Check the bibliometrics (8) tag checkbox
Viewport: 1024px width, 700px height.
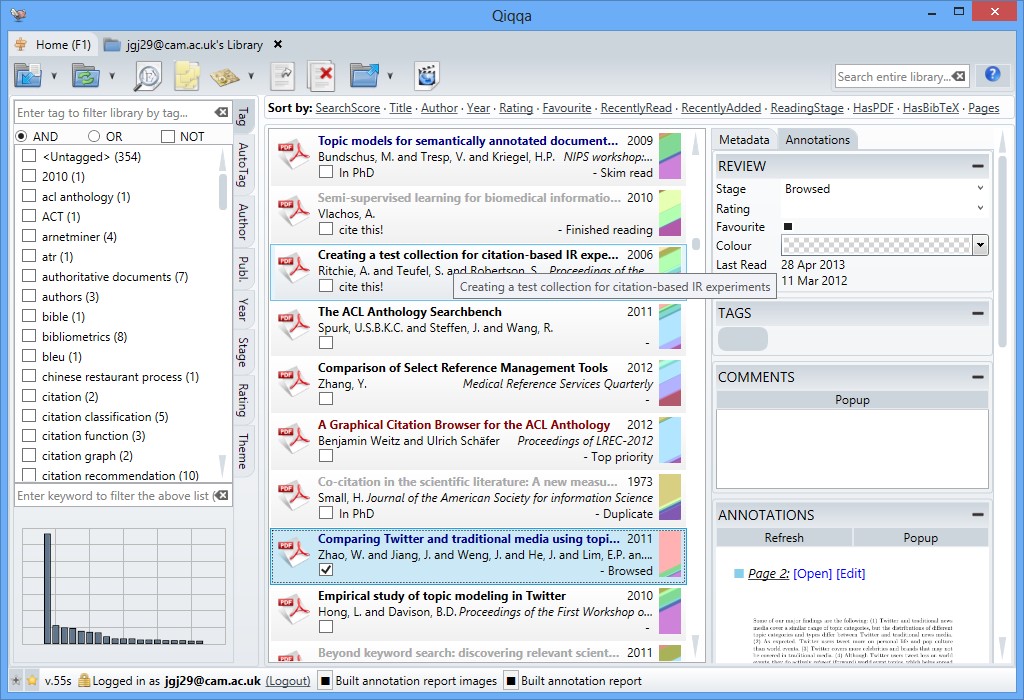point(29,337)
